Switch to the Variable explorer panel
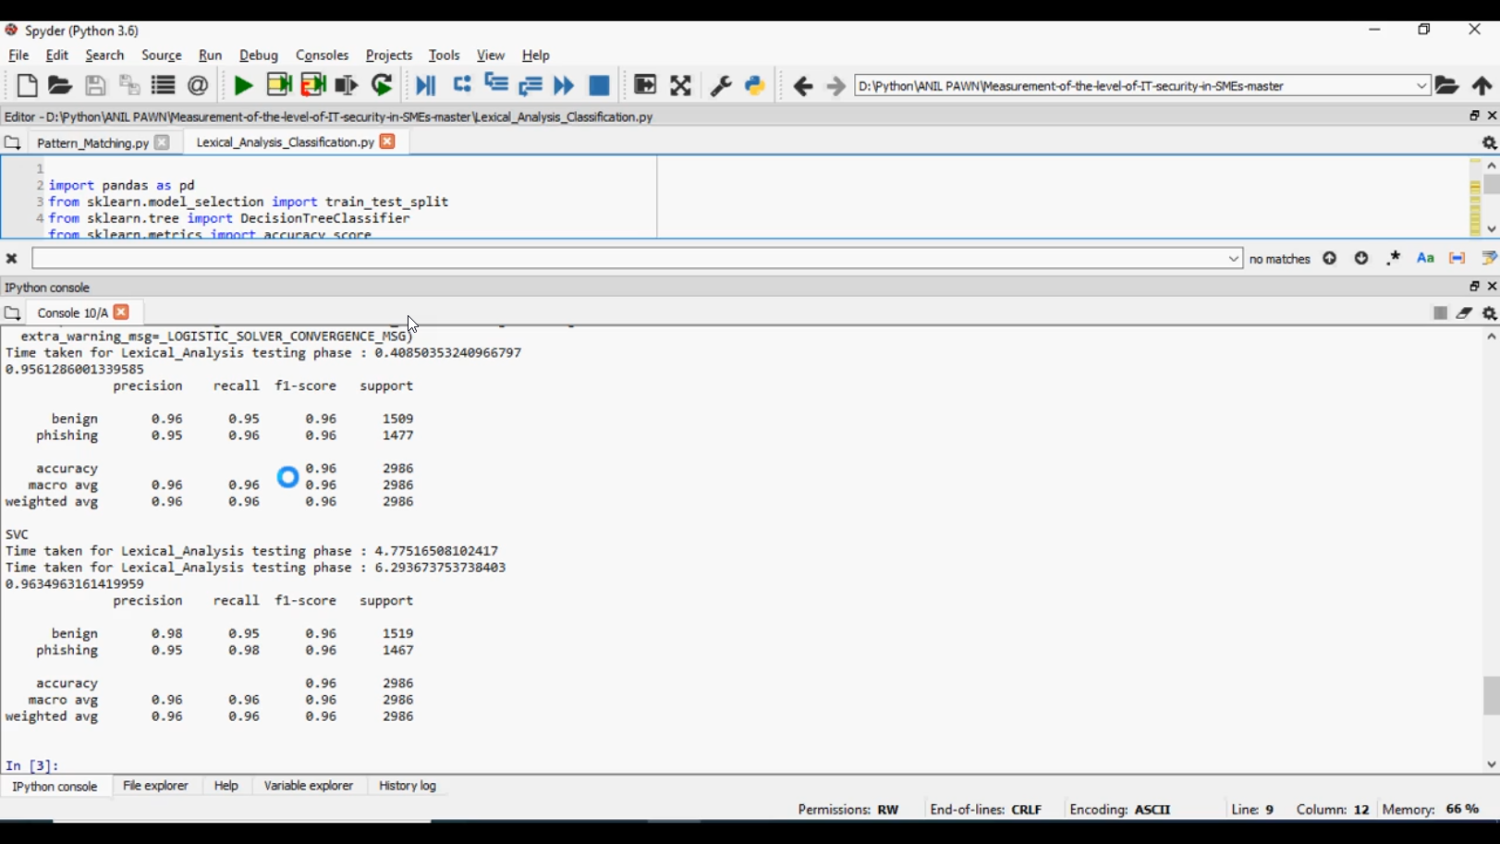 click(309, 786)
